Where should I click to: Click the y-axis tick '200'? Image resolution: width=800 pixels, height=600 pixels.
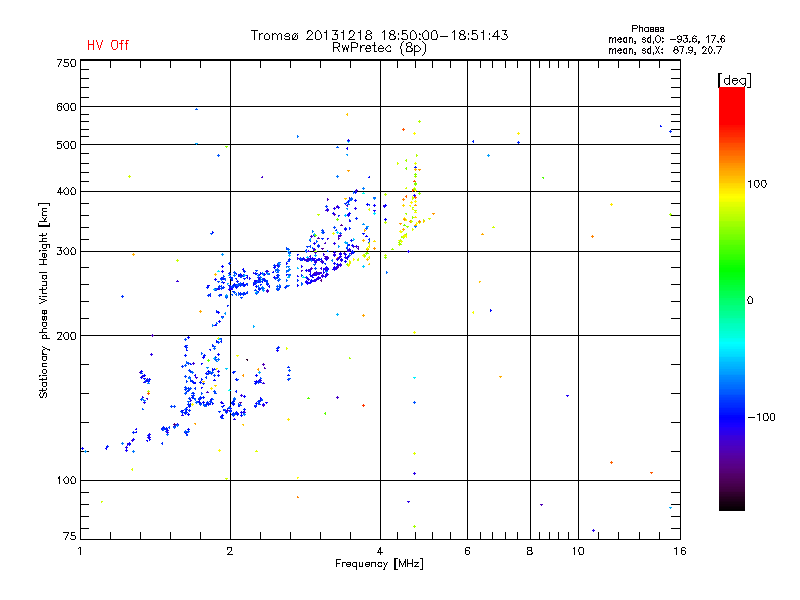[x=66, y=336]
